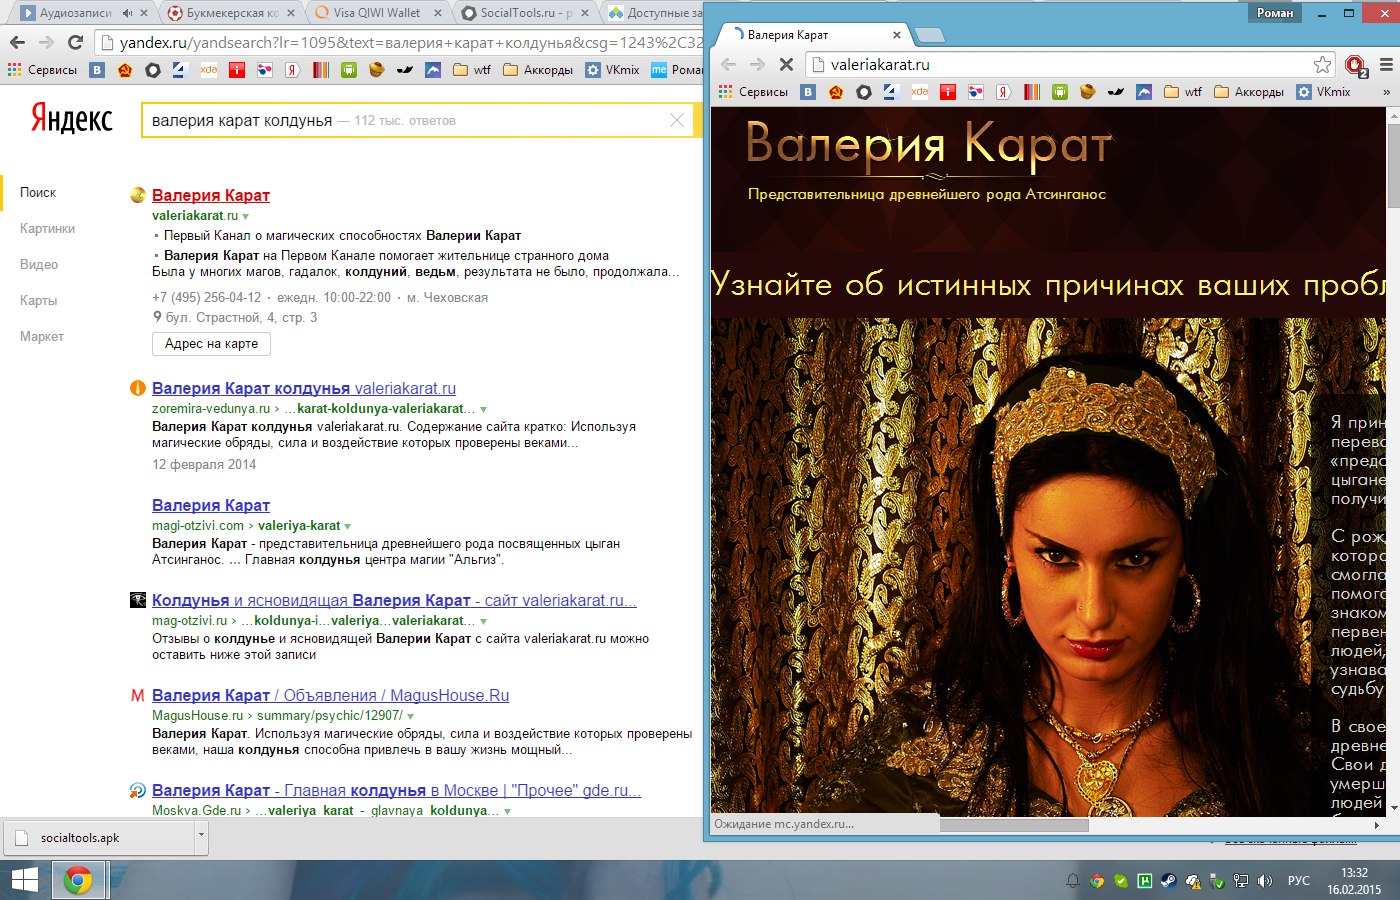The width and height of the screenshot is (1400, 900).
Task: Switch to the Visa QIWI Wallet tab
Action: (377, 13)
